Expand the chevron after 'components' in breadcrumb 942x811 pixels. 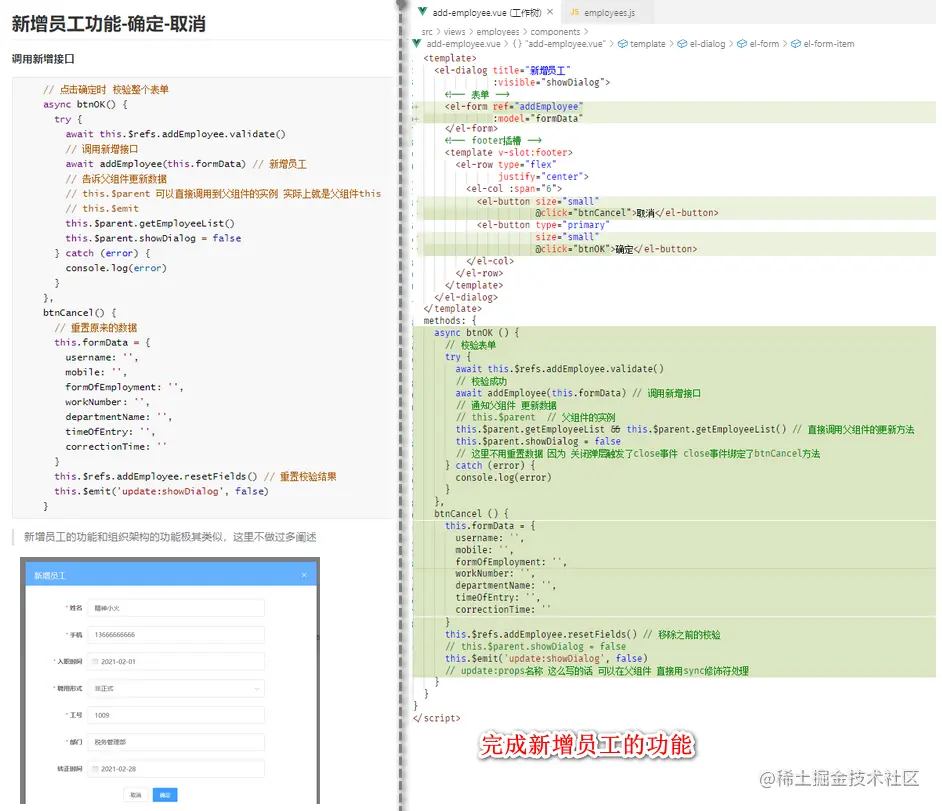(586, 32)
